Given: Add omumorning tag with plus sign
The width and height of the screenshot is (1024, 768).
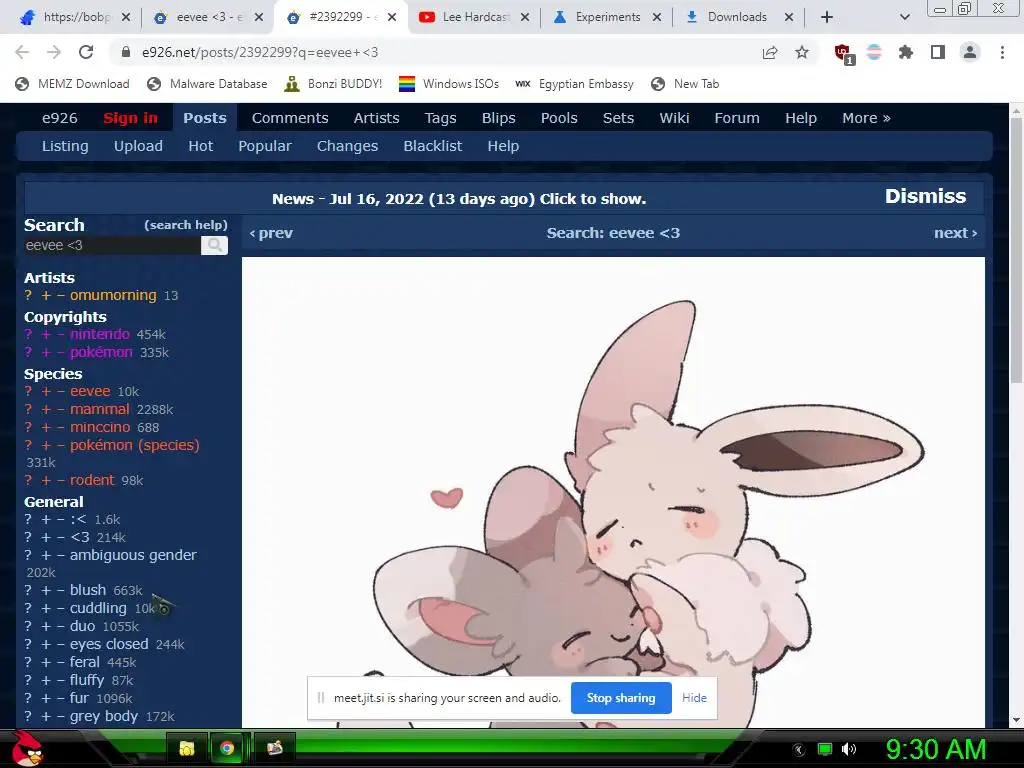Looking at the screenshot, I should tap(46, 296).
